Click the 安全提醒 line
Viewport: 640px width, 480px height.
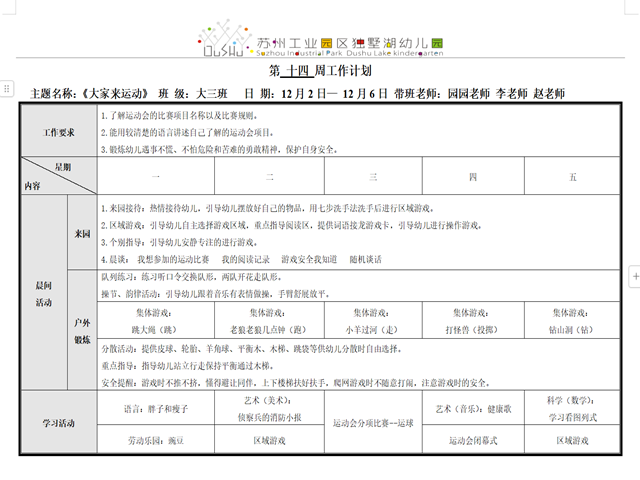click(296, 383)
